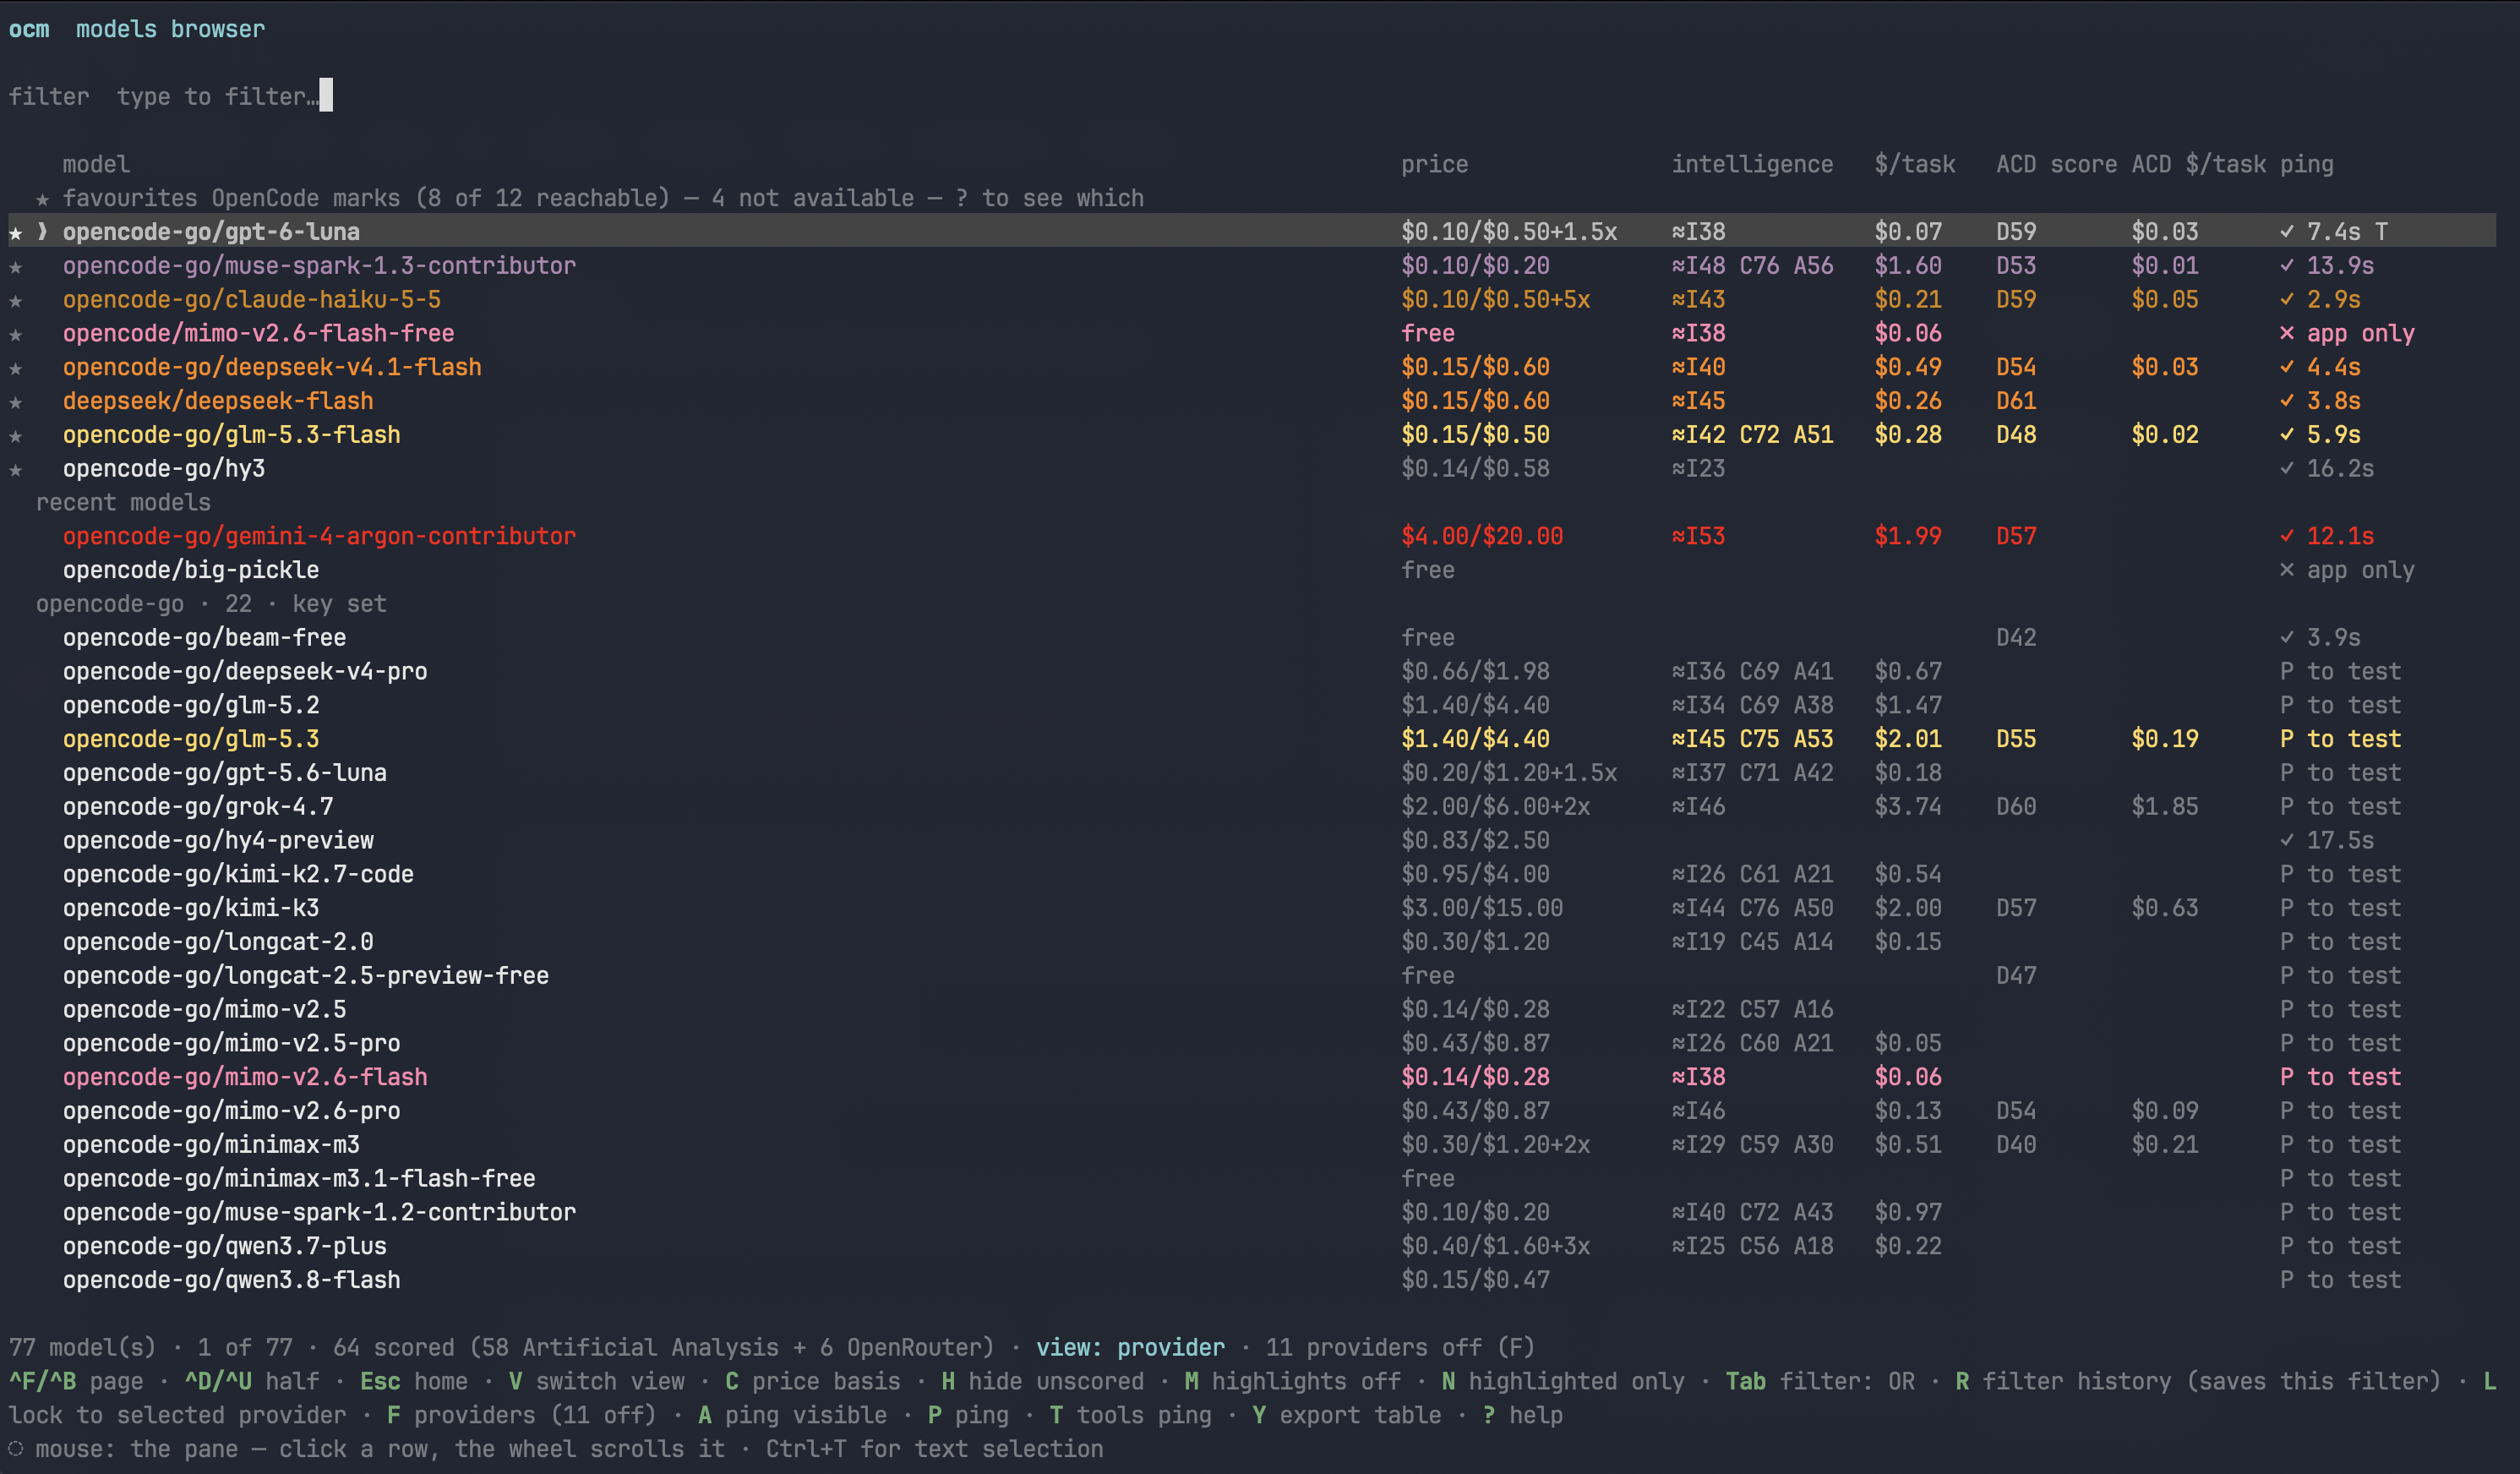The image size is (2520, 1474).
Task: Click the A ping visible hint
Action: 792,1415
